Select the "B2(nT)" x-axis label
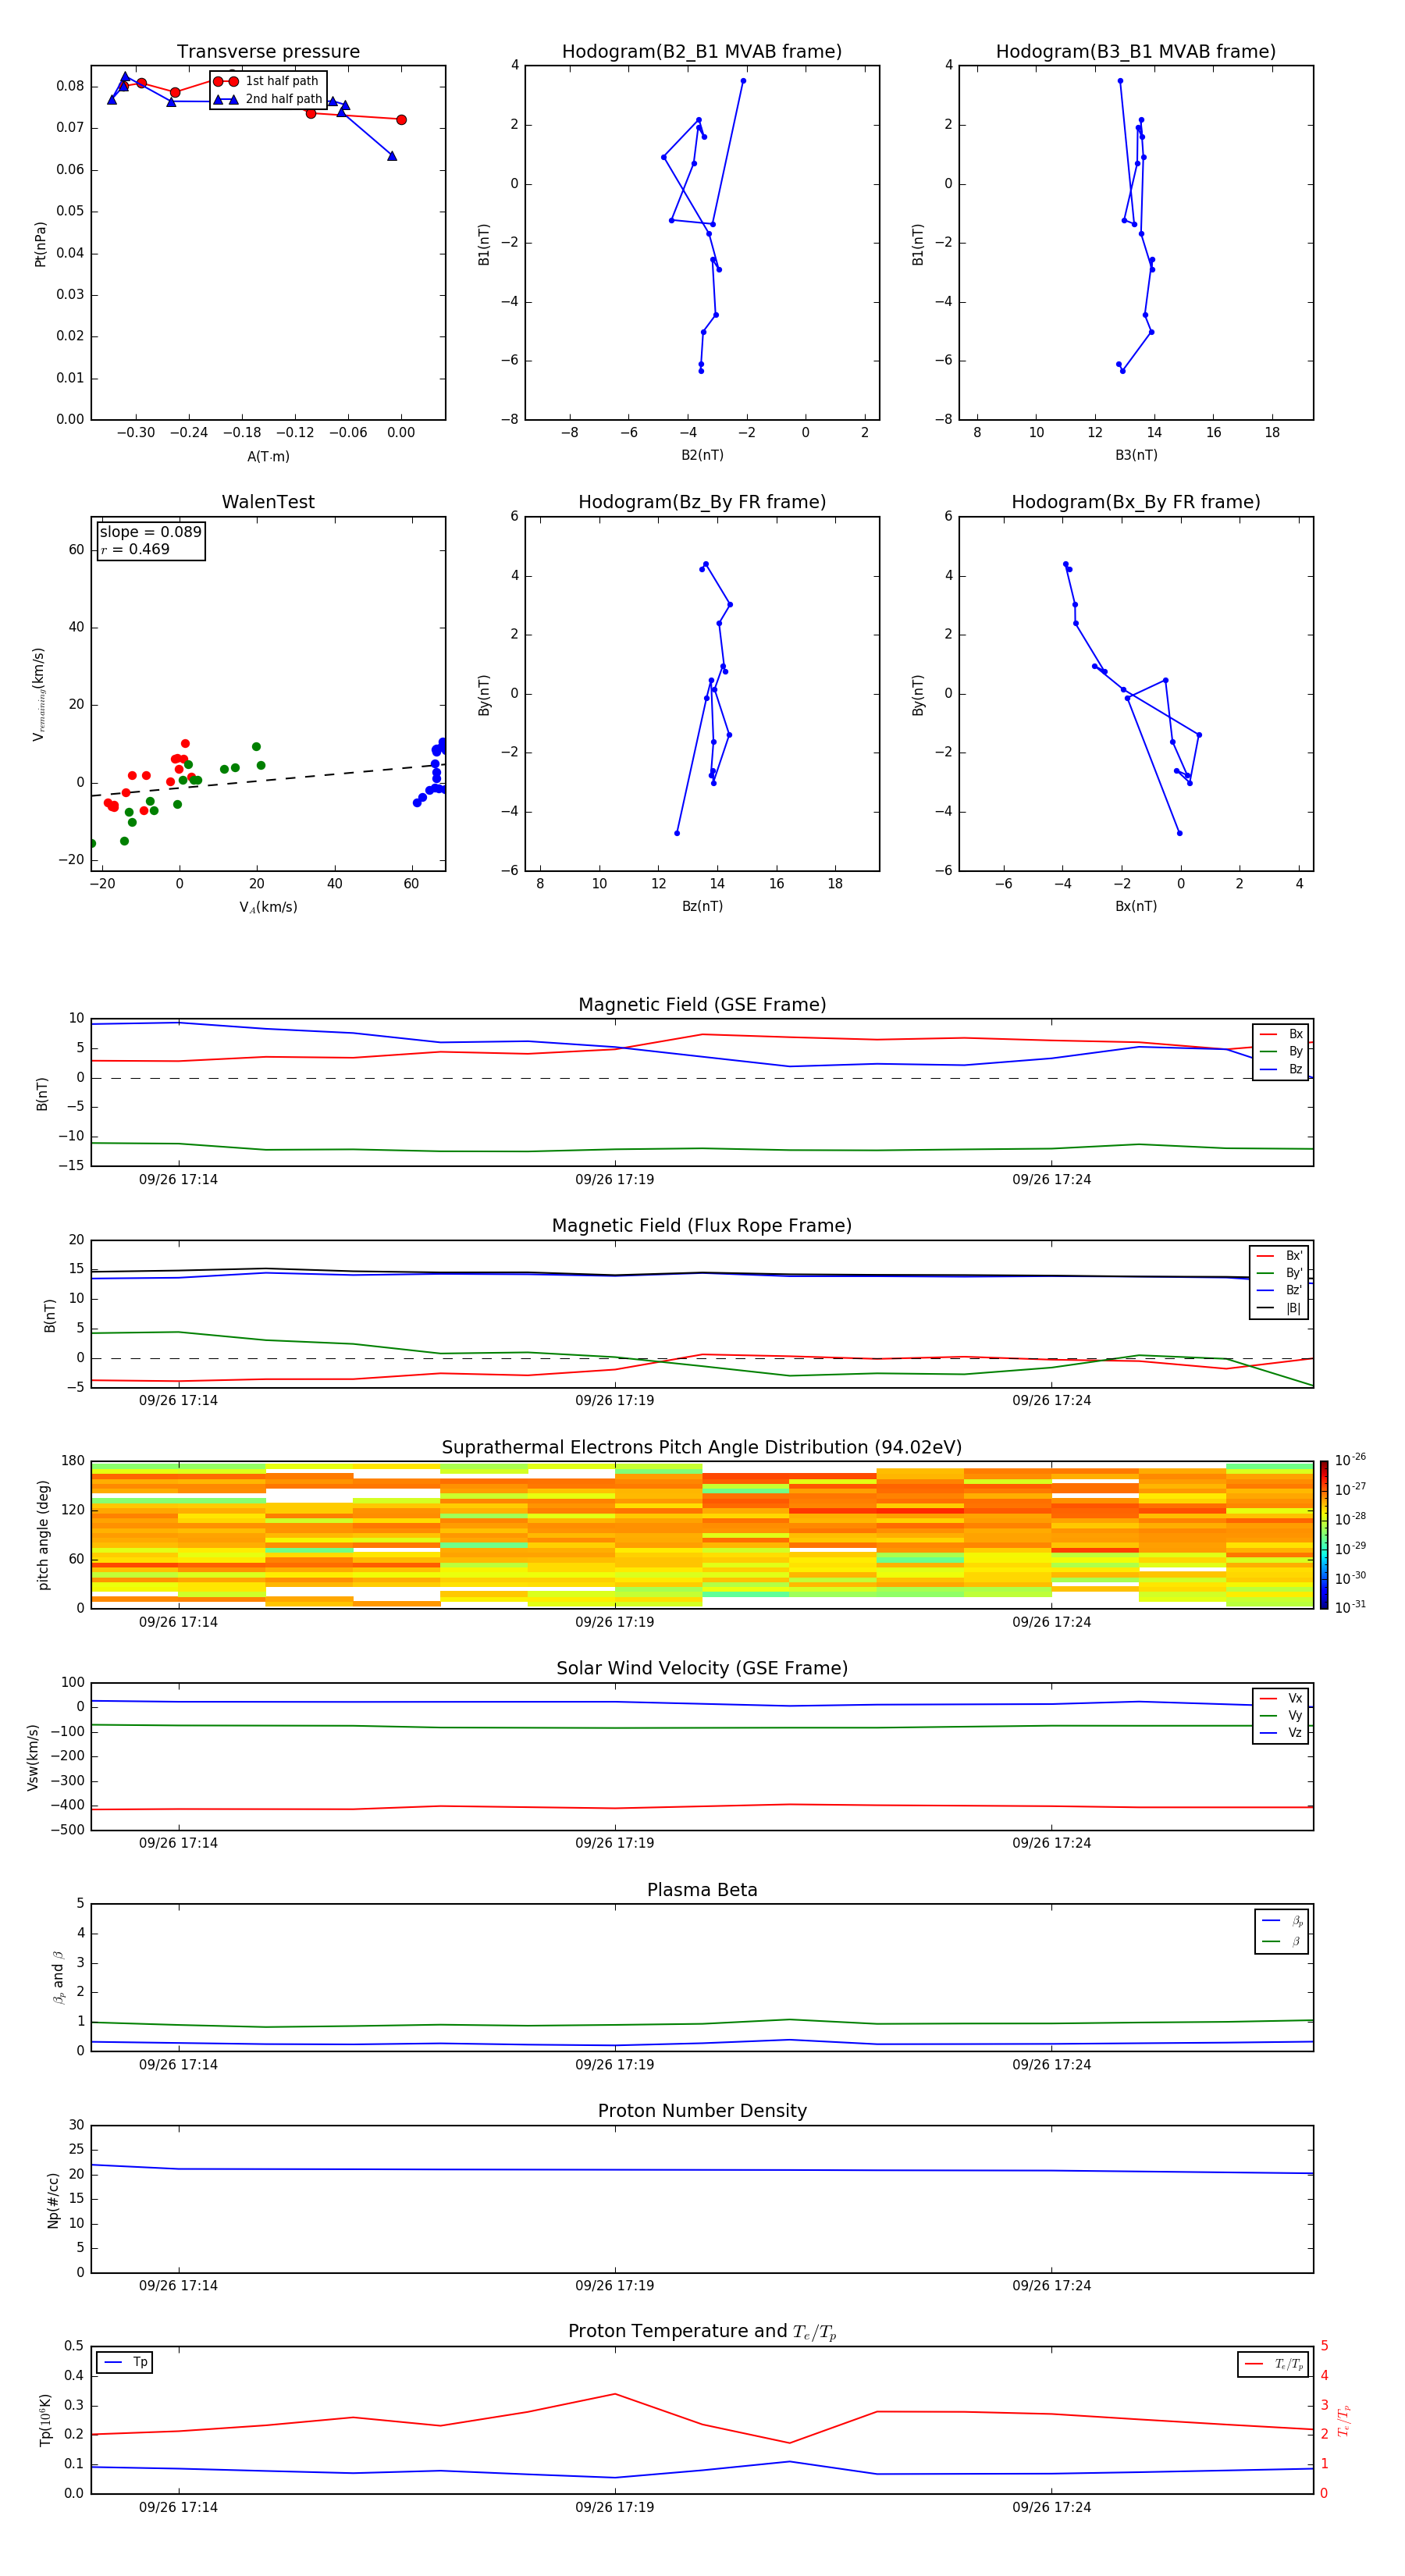This screenshot has height=2576, width=1405. tap(702, 455)
